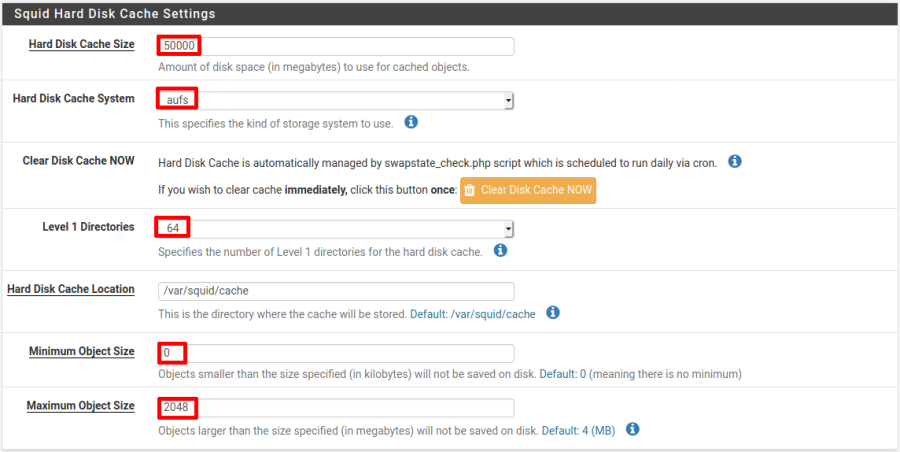Open info icon beside the swapstate_check.php cron description
This screenshot has height=452, width=900.
click(735, 161)
